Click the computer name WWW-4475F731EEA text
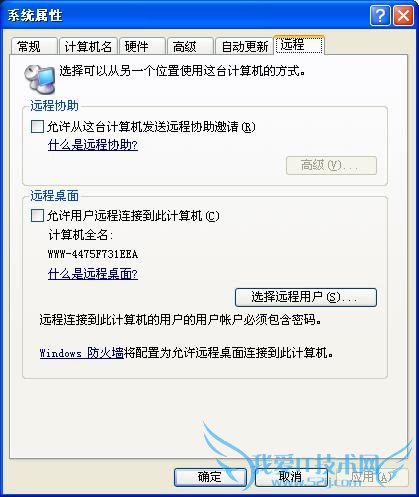Image resolution: width=419 pixels, height=497 pixels. pos(93,254)
